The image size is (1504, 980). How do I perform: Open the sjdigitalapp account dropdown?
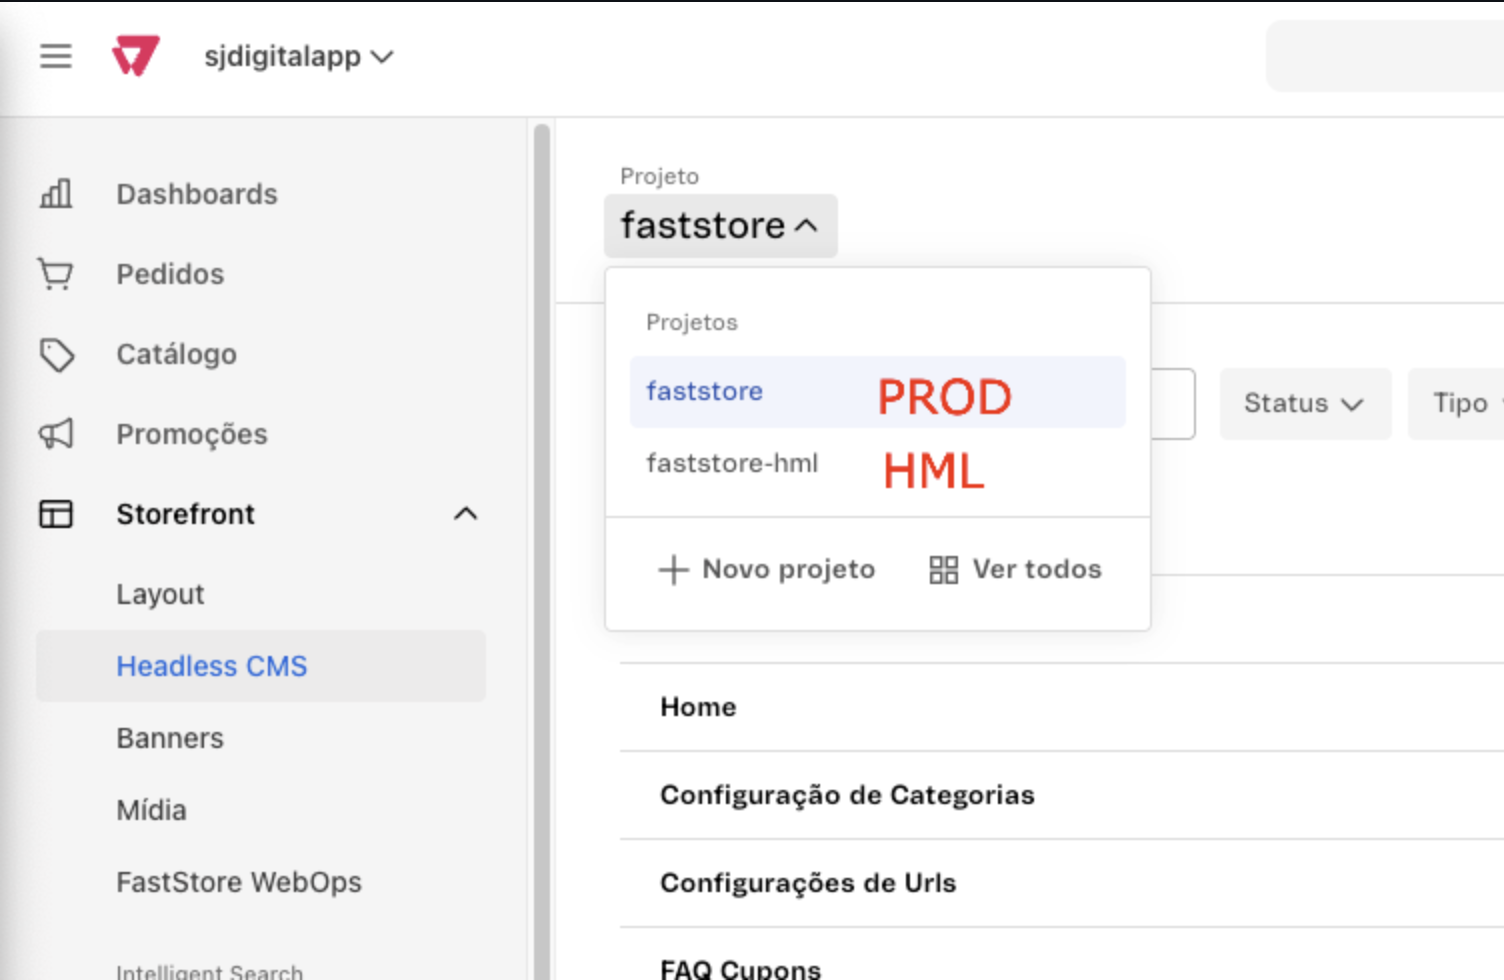click(x=298, y=57)
